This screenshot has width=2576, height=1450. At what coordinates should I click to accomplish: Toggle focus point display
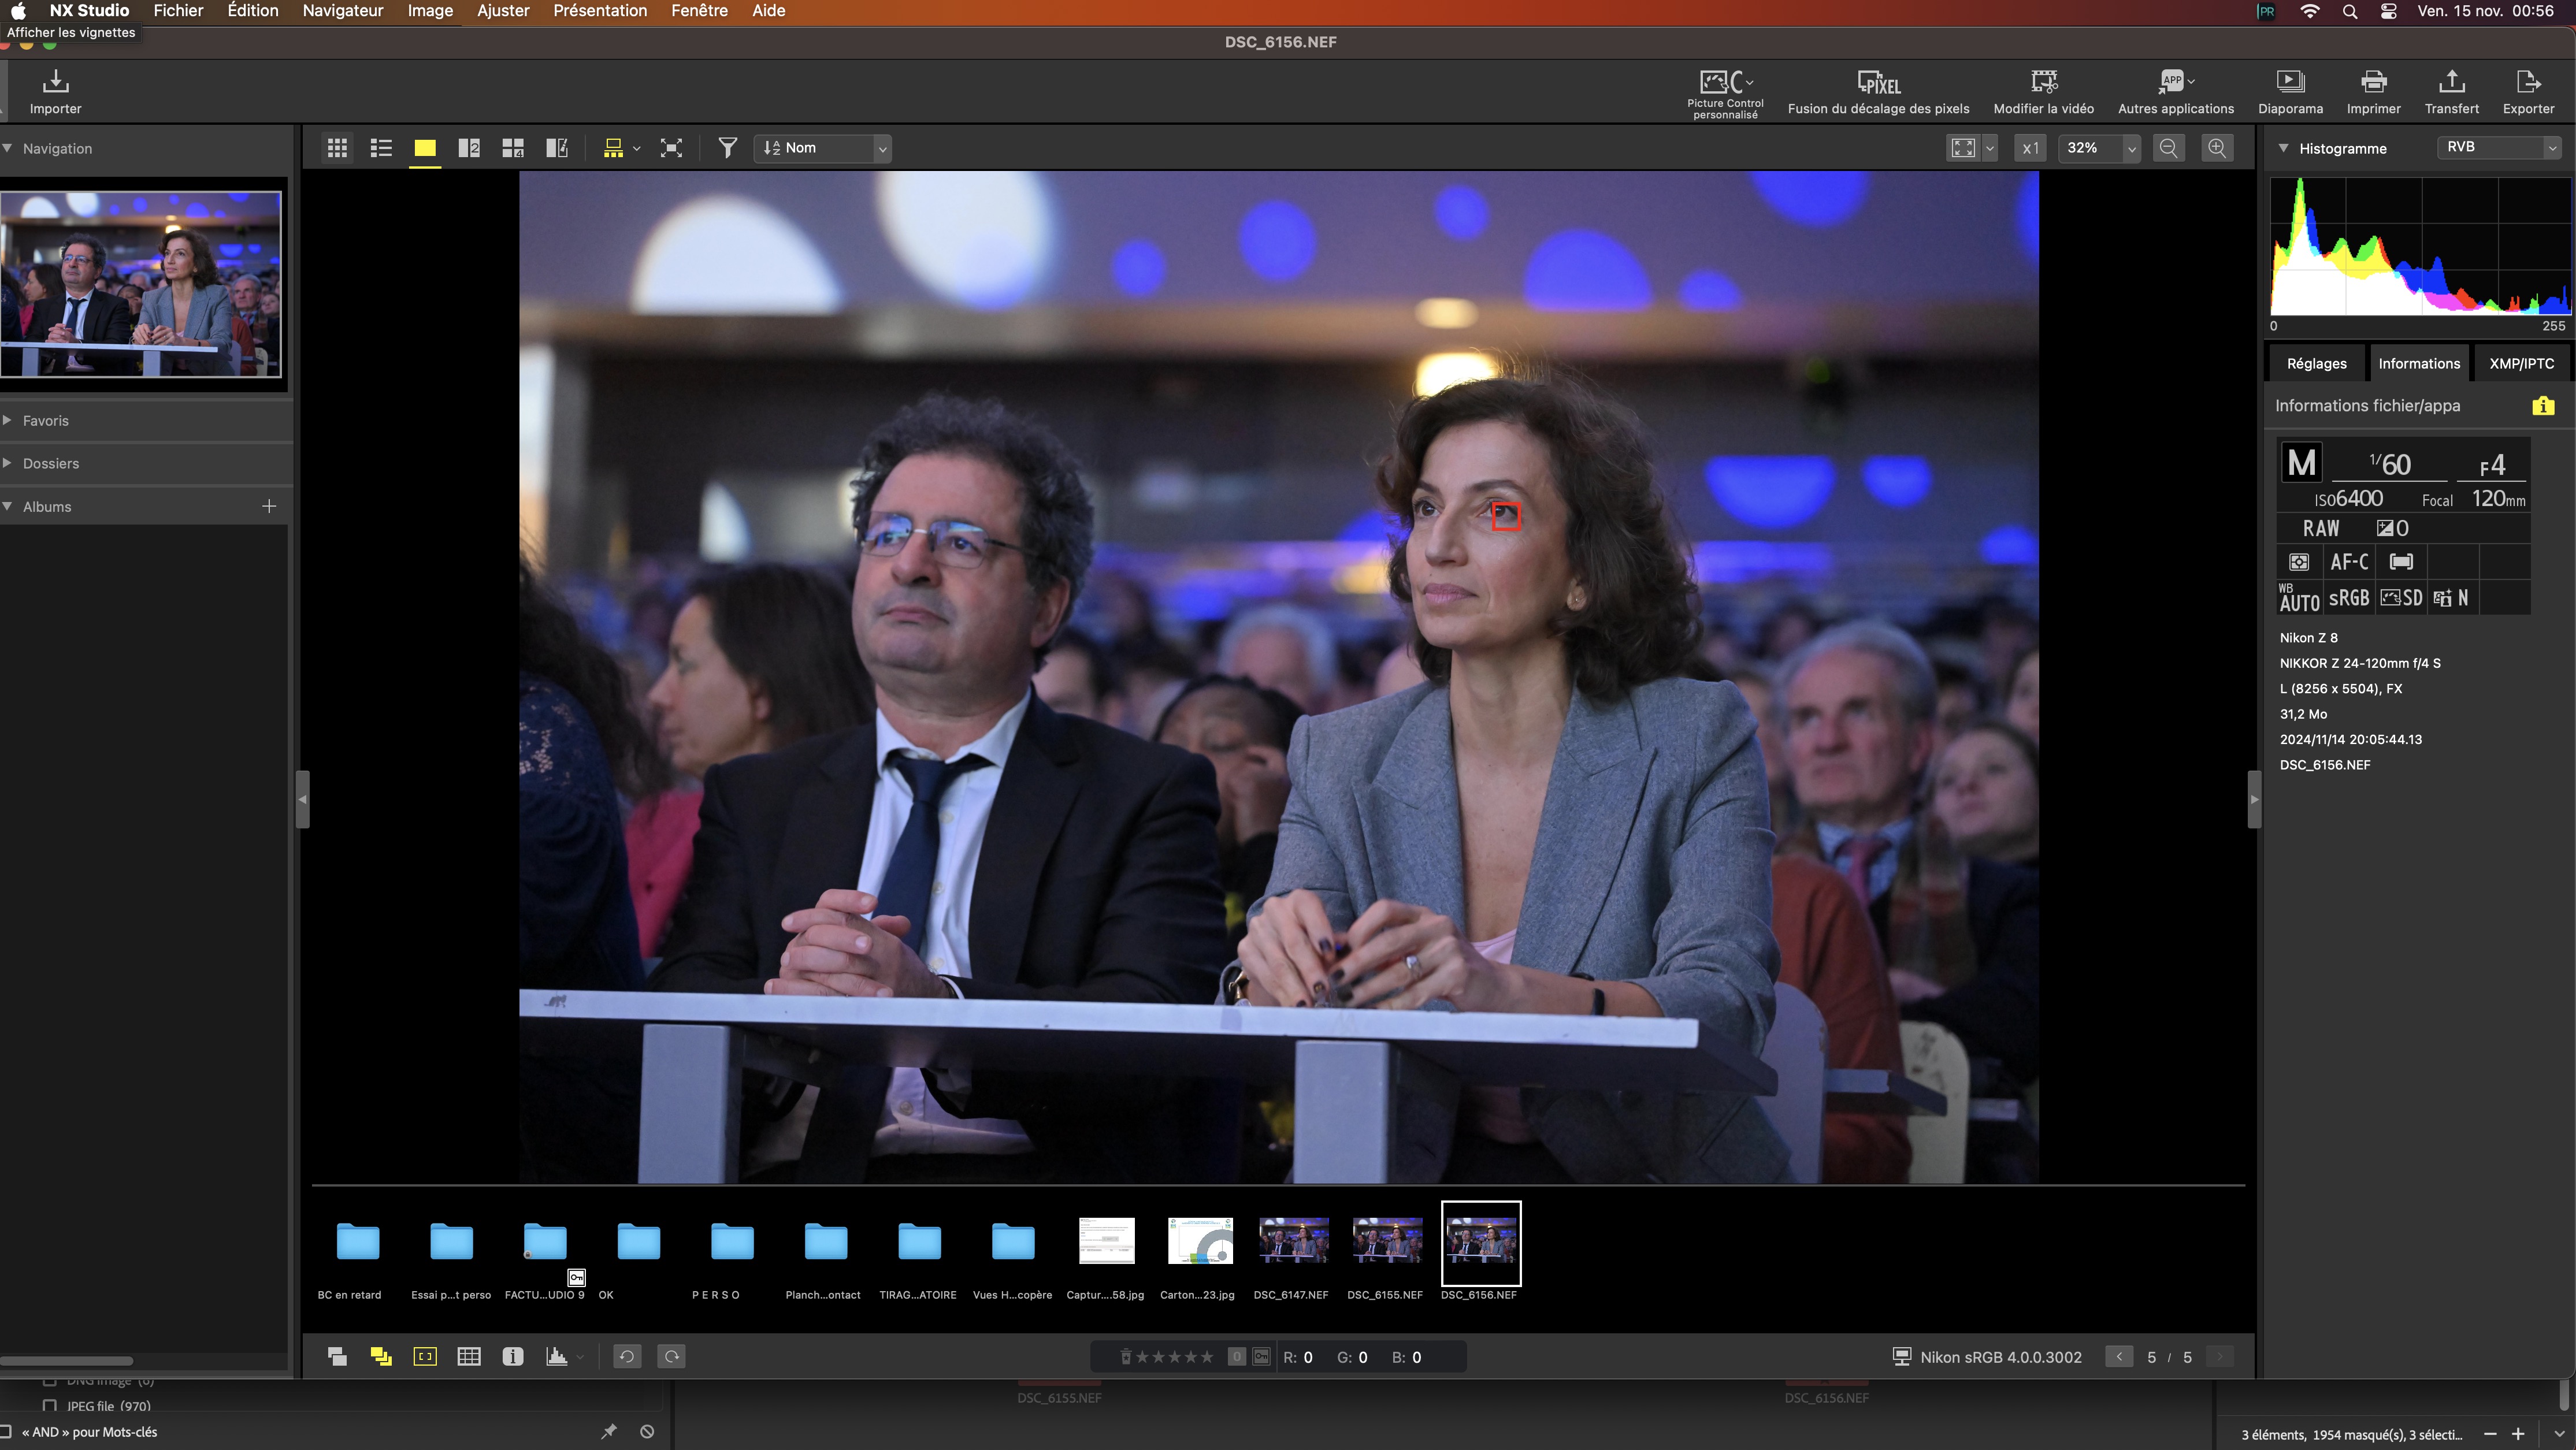click(x=425, y=1357)
